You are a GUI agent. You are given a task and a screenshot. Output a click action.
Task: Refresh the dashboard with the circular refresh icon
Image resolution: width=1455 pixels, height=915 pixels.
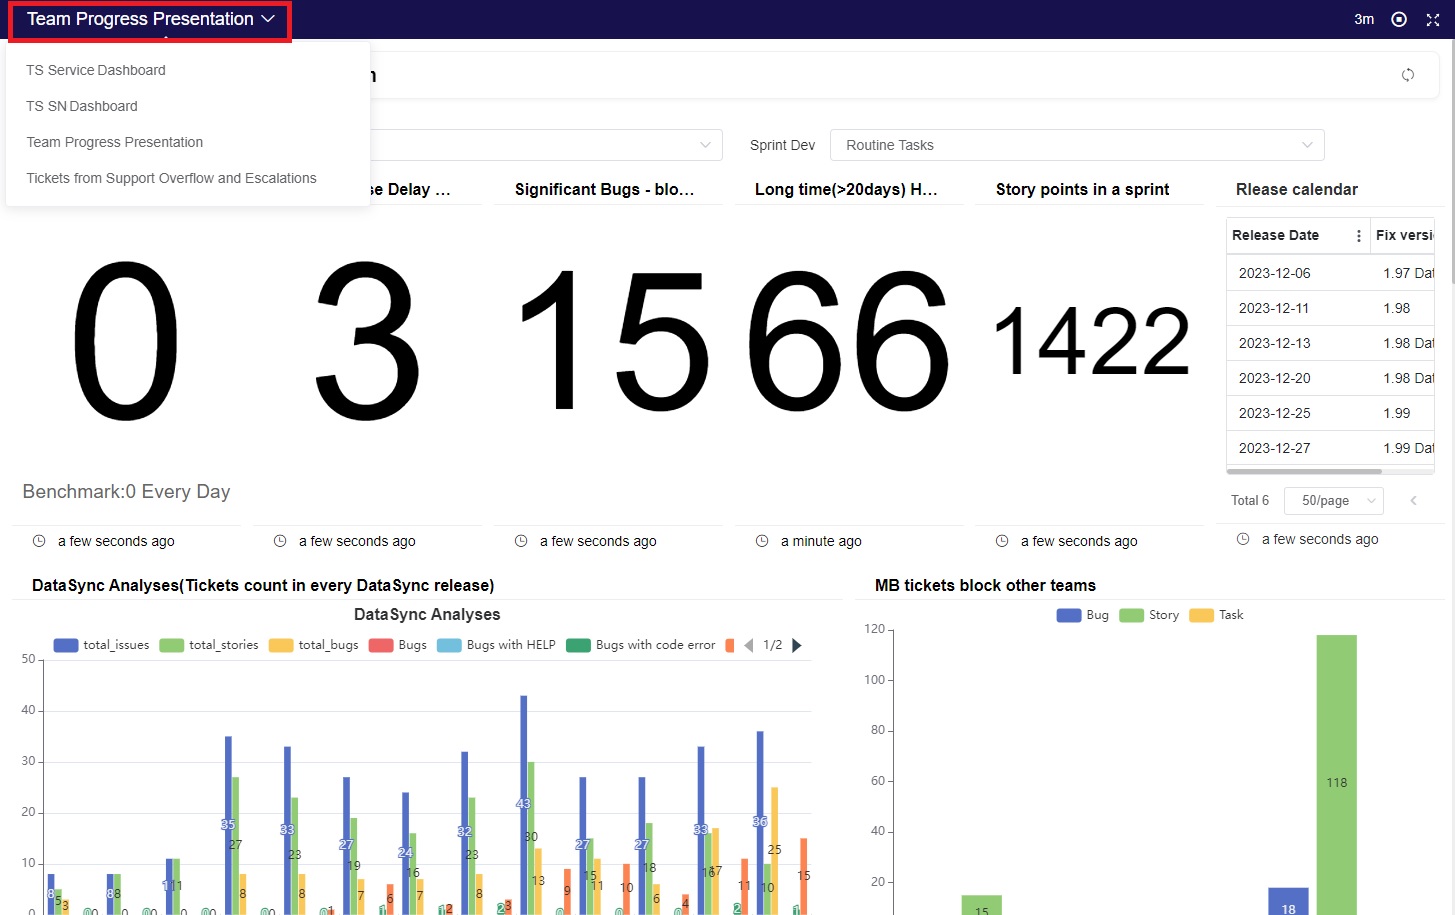click(x=1408, y=74)
